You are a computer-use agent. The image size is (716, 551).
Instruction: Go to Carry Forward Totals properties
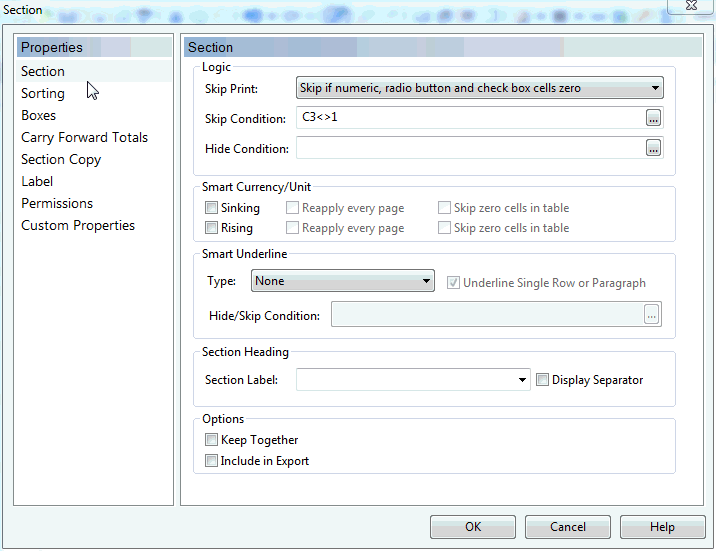tap(84, 138)
